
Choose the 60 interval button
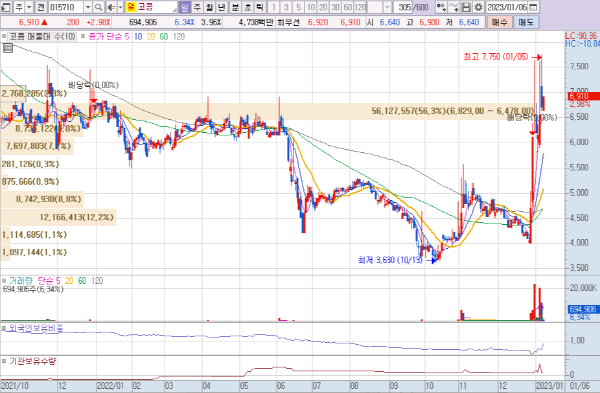pyautogui.click(x=348, y=7)
